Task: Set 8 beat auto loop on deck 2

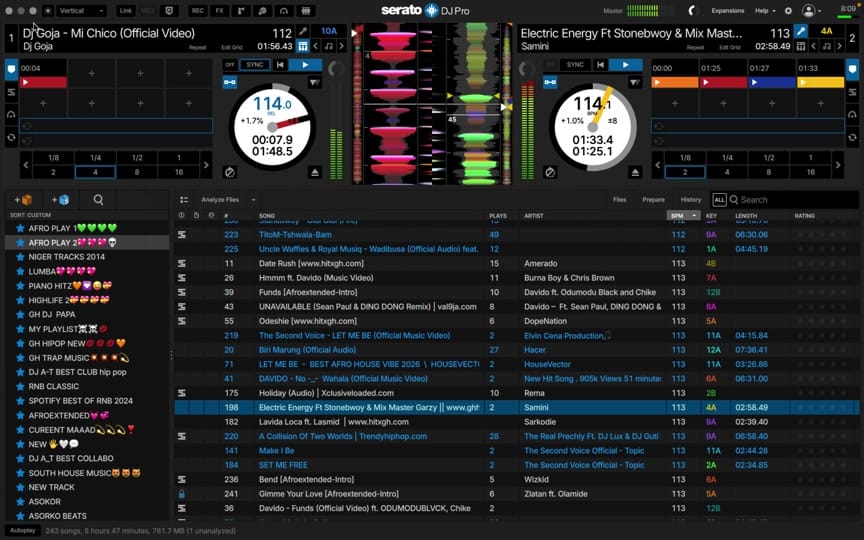Action: tap(769, 172)
